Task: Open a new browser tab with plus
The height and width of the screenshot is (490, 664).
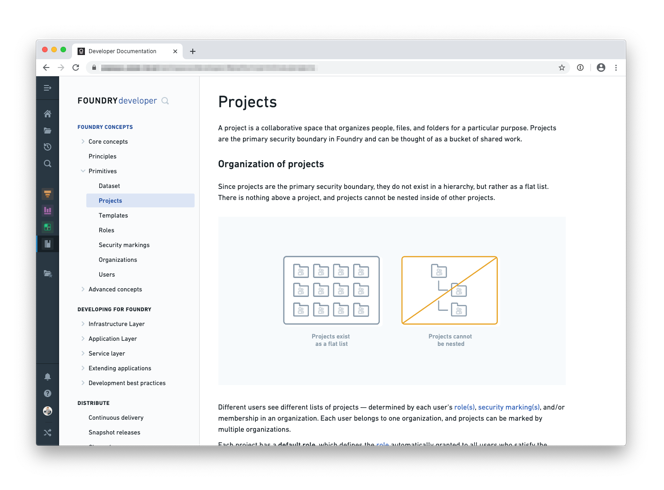Action: point(193,51)
